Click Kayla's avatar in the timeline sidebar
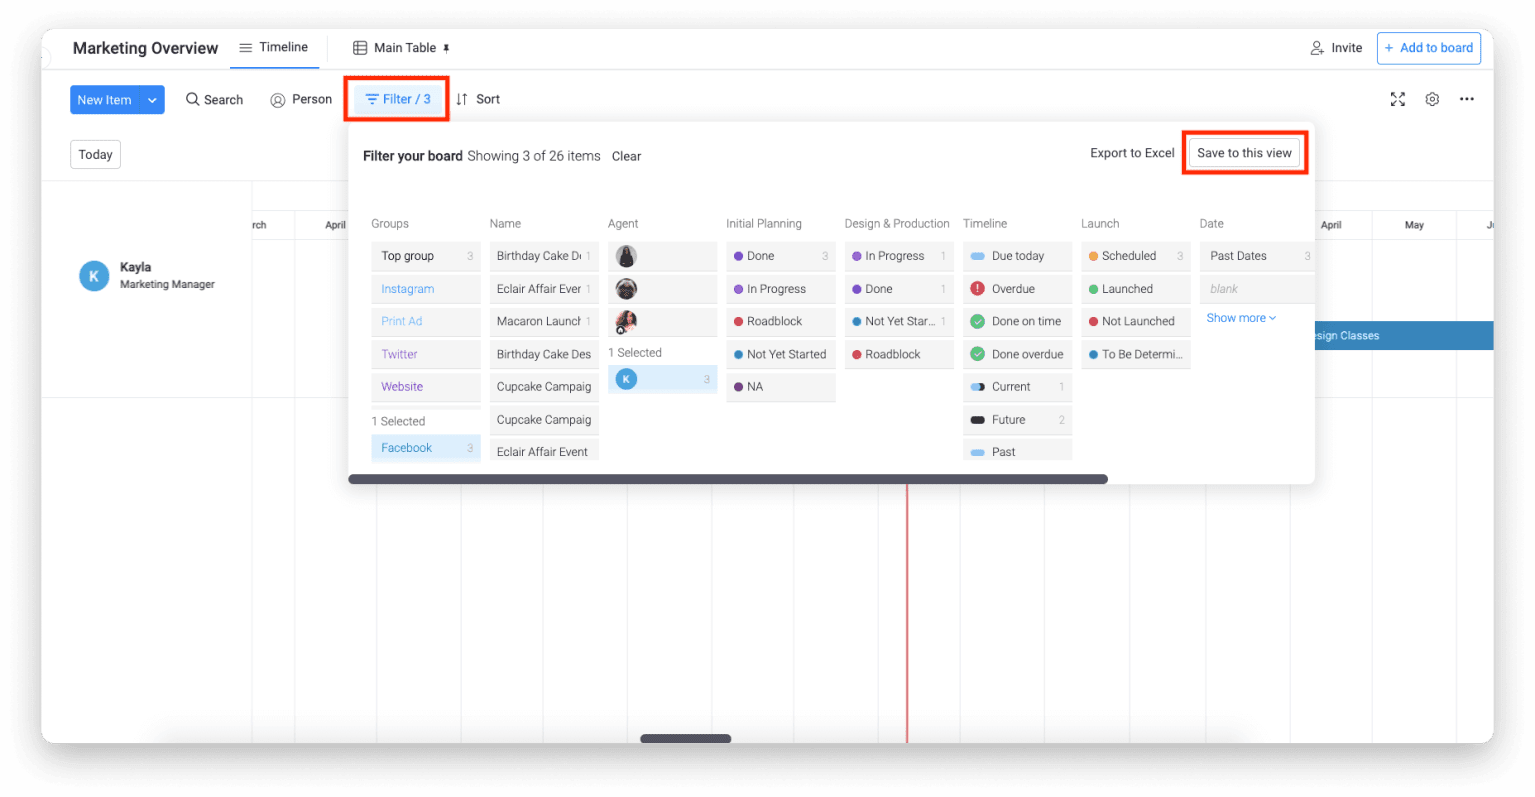The image size is (1535, 797). [94, 276]
